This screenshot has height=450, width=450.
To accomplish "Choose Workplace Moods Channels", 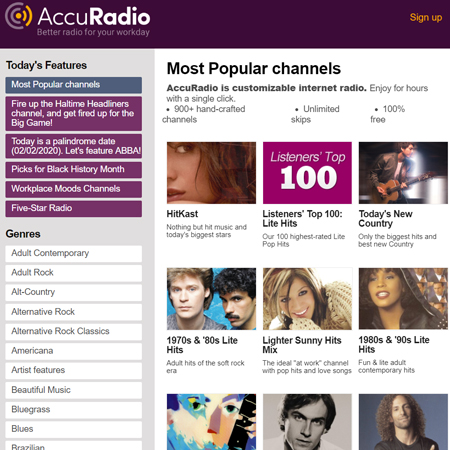I will click(x=74, y=189).
